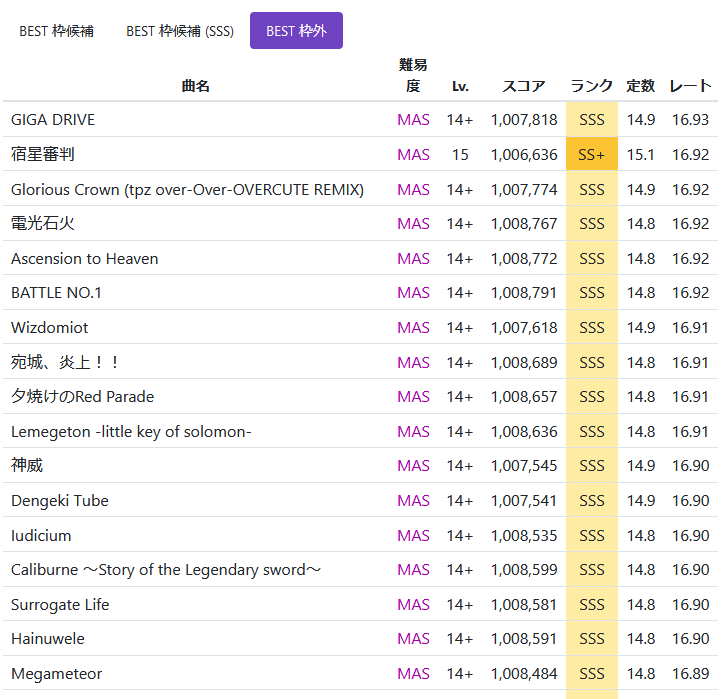Select score 1,008,581 for Surrogate Life
722x699 pixels.
(524, 605)
